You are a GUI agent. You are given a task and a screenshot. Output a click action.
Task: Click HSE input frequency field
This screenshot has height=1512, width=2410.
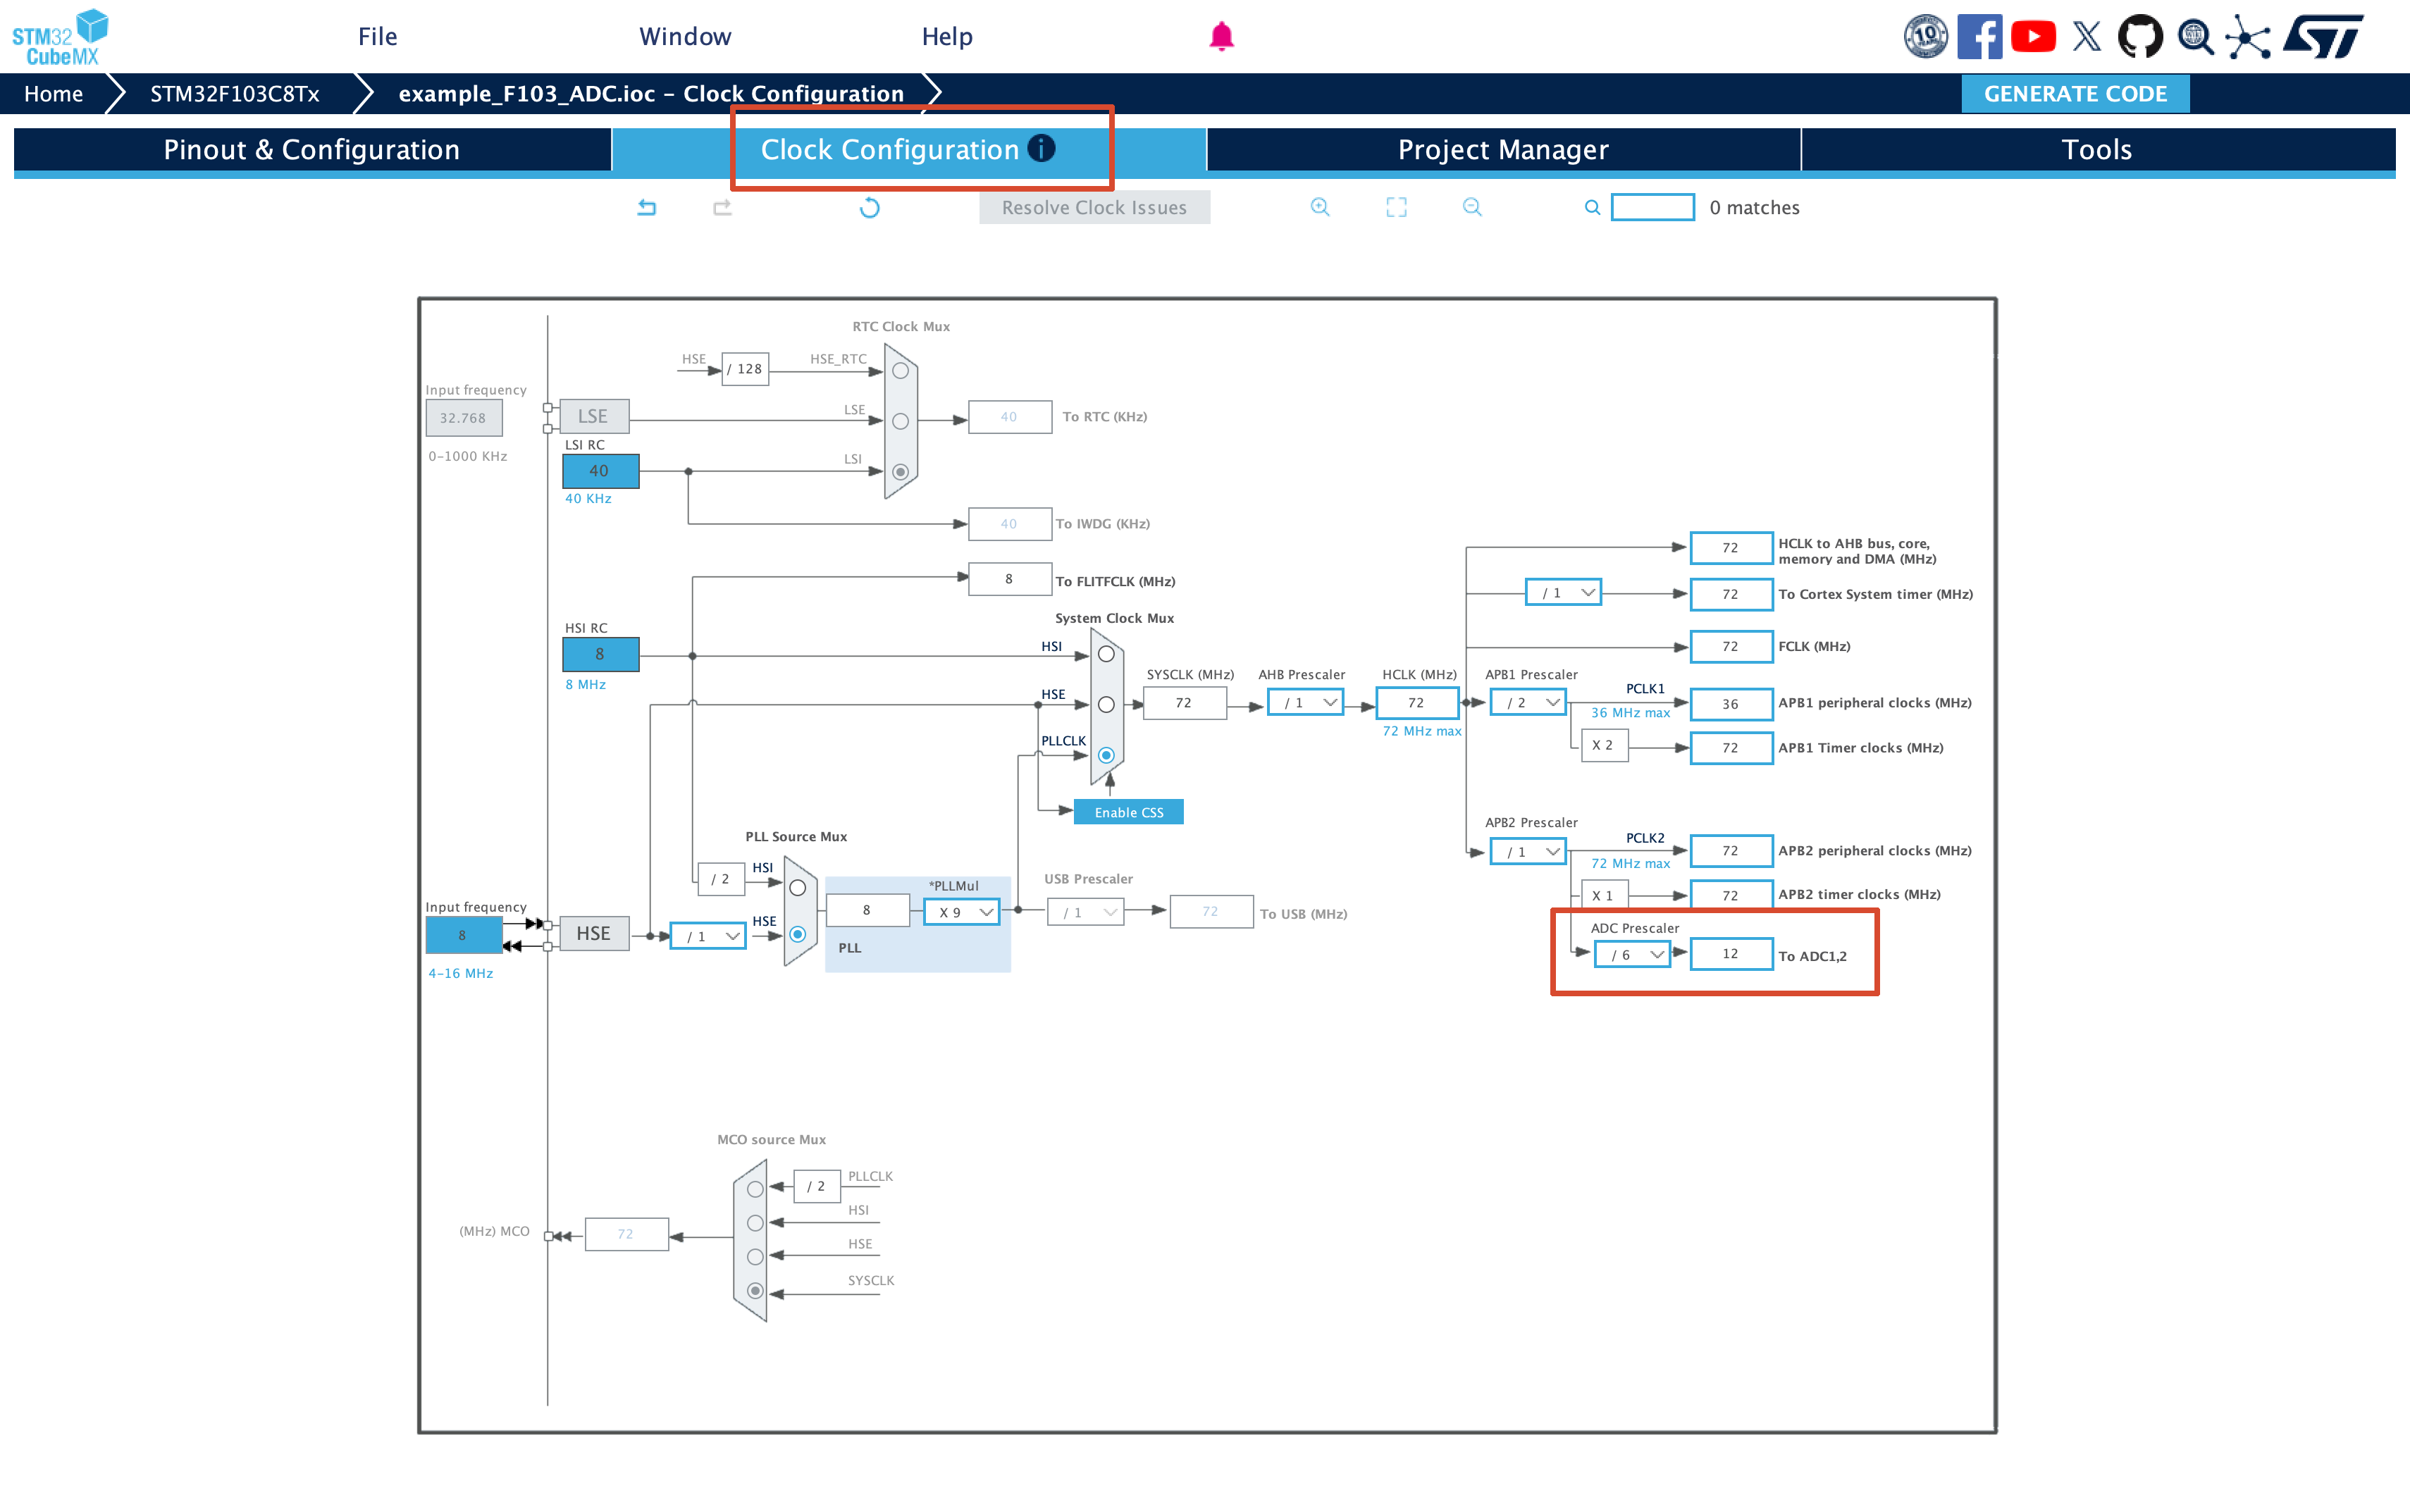pos(463,936)
